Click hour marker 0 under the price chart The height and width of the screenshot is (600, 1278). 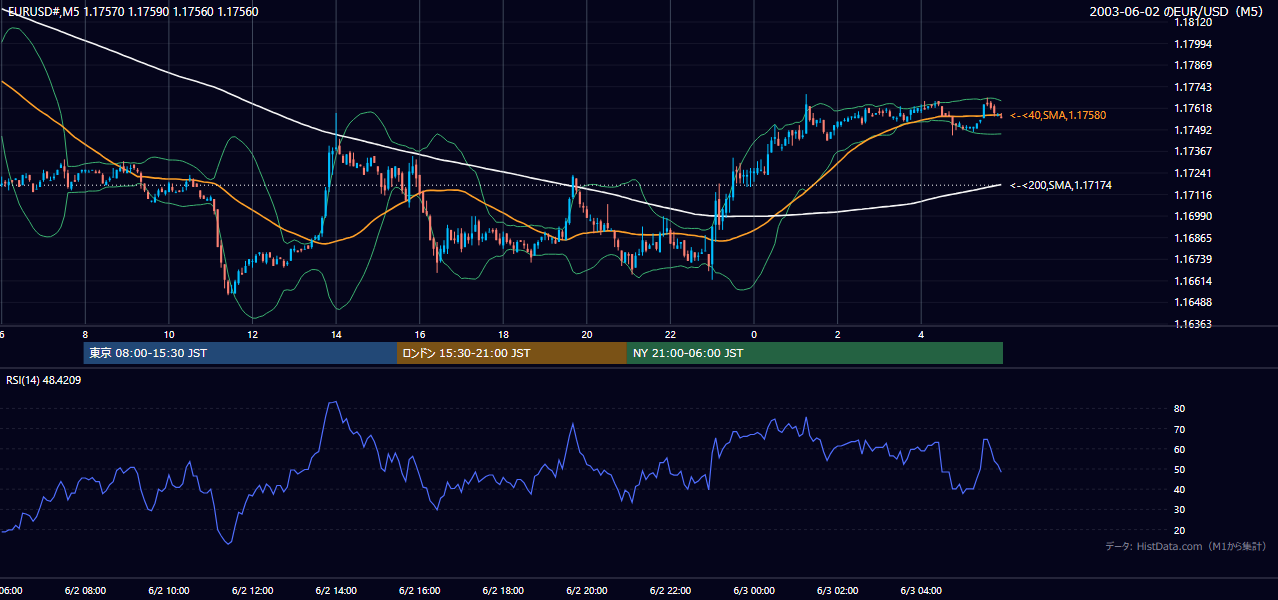[x=754, y=334]
